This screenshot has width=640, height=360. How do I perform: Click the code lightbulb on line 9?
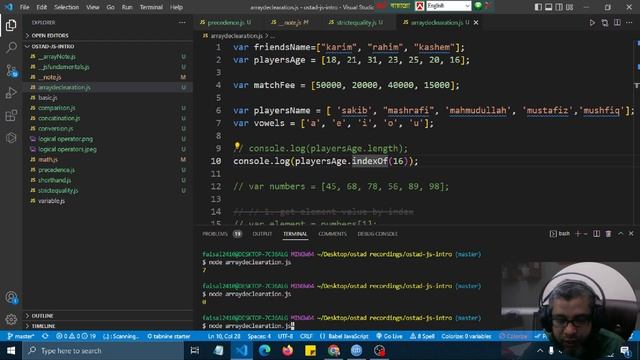[237, 146]
